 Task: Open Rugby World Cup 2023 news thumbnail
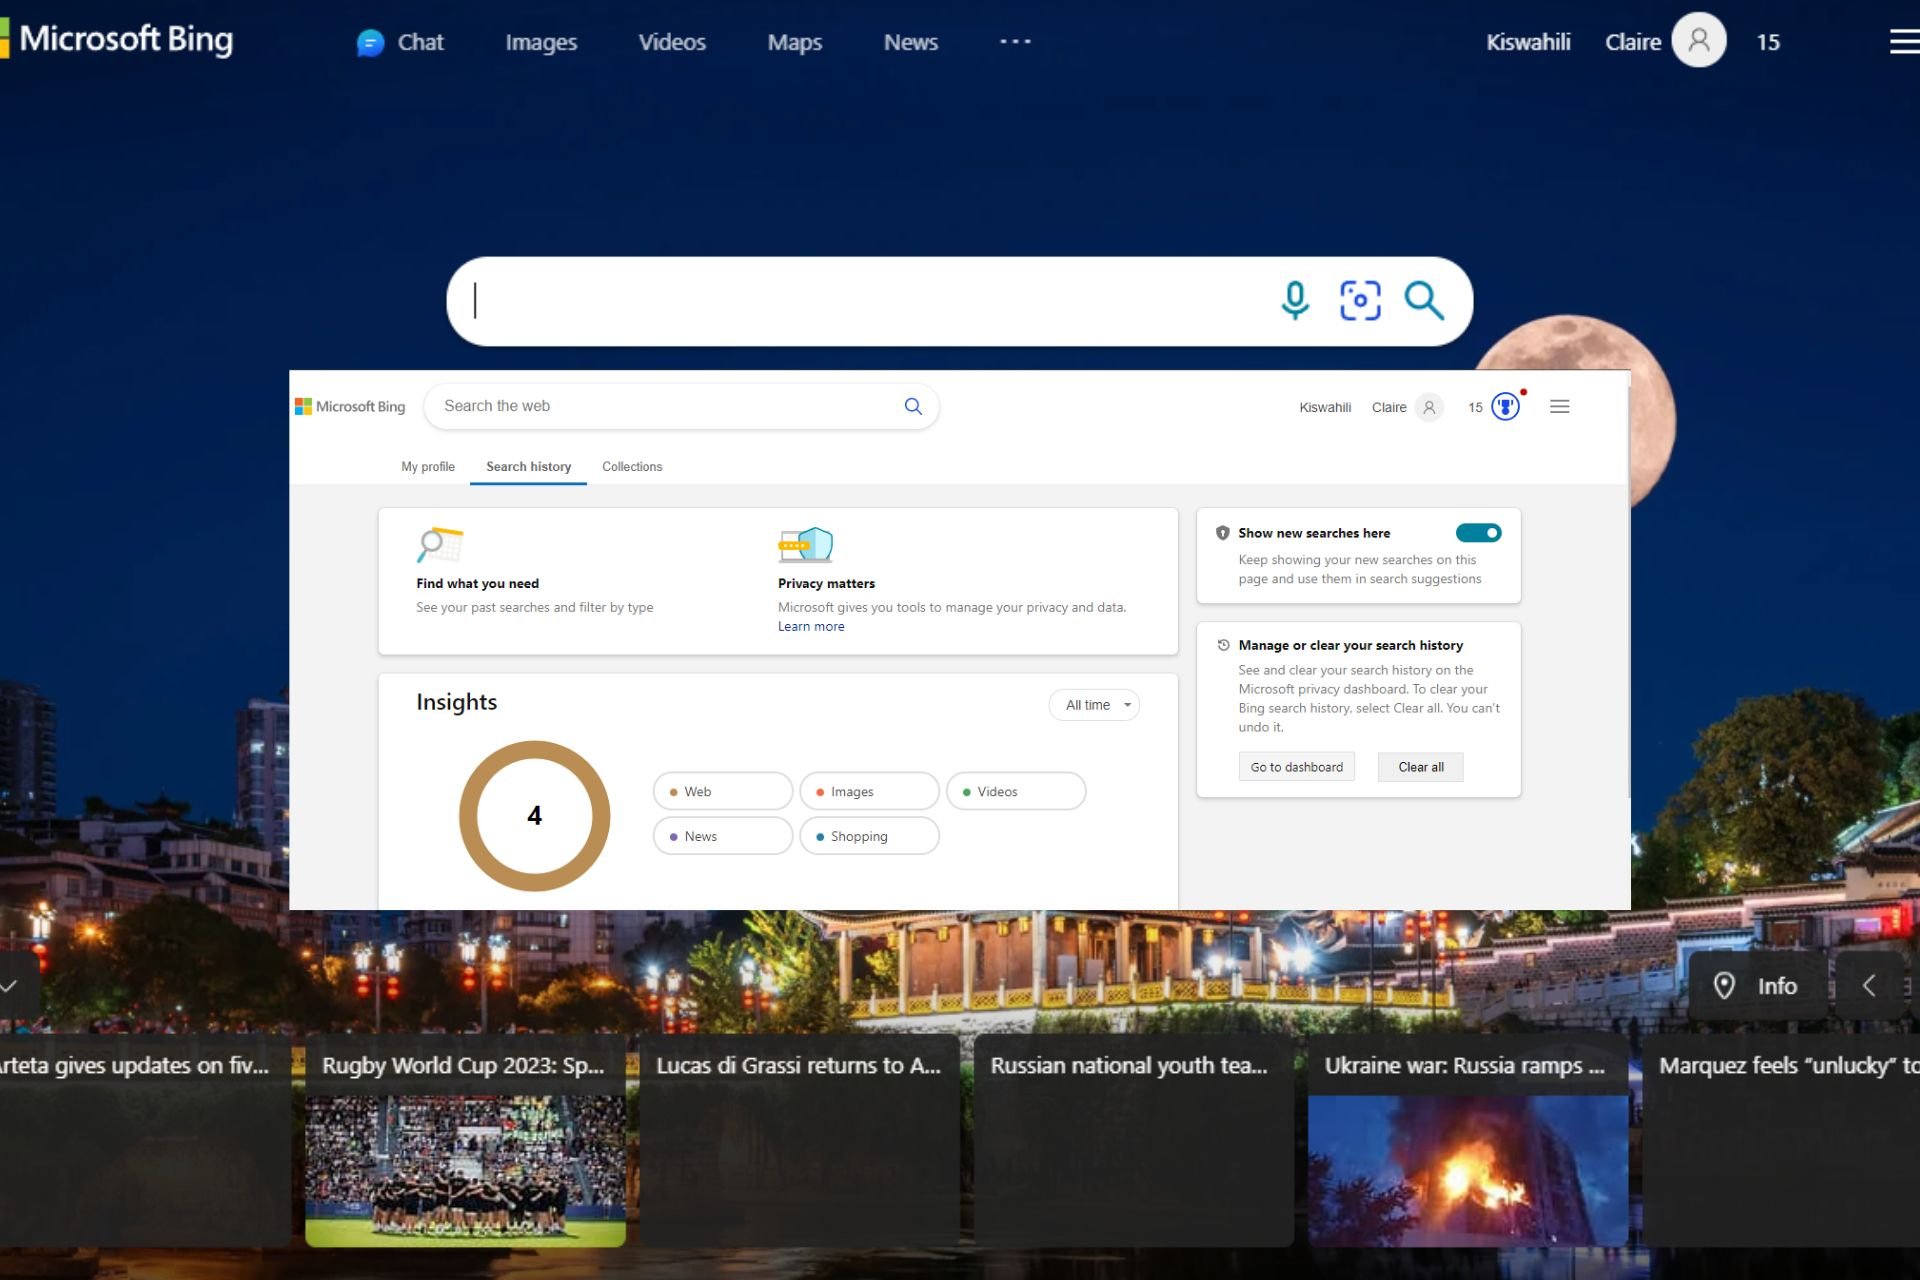pyautogui.click(x=465, y=1170)
